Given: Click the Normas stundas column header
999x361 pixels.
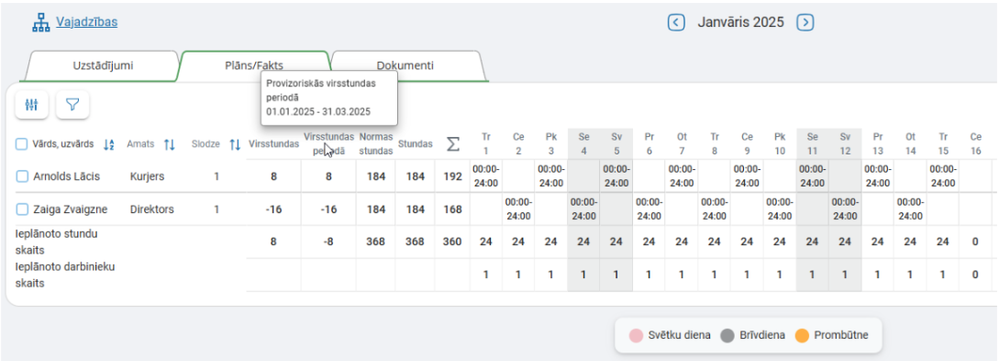Looking at the screenshot, I should [376, 144].
